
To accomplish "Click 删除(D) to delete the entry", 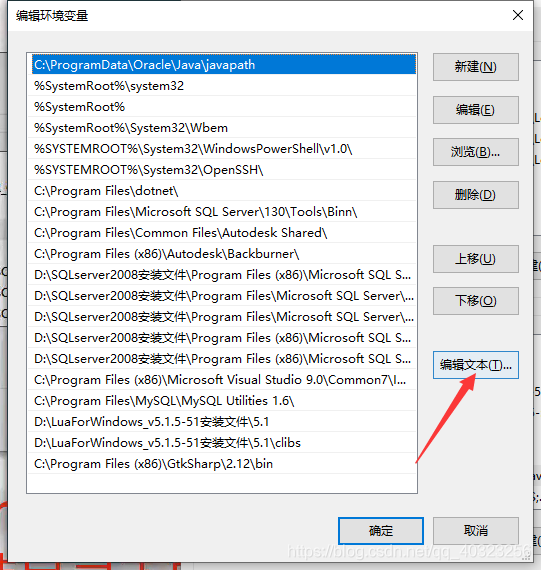I will pyautogui.click(x=476, y=195).
